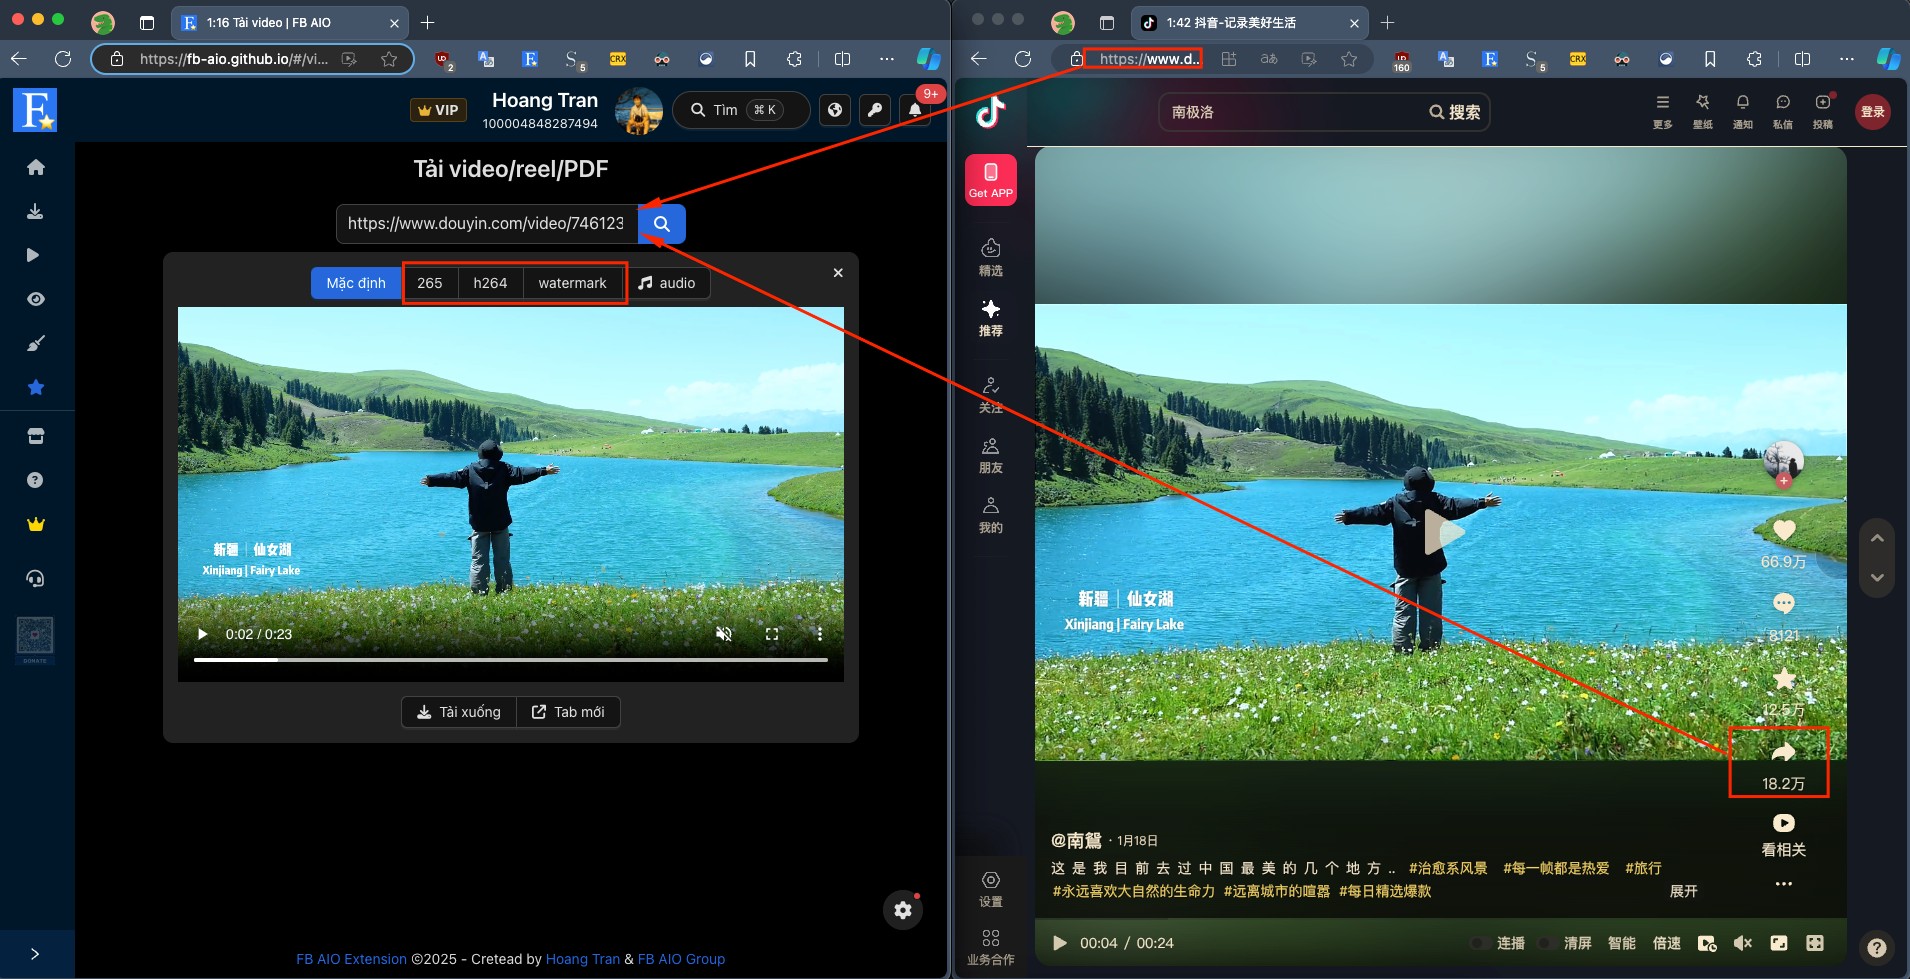This screenshot has height=979, width=1910.
Task: Go to next Douyin video down chevron
Action: click(1877, 578)
